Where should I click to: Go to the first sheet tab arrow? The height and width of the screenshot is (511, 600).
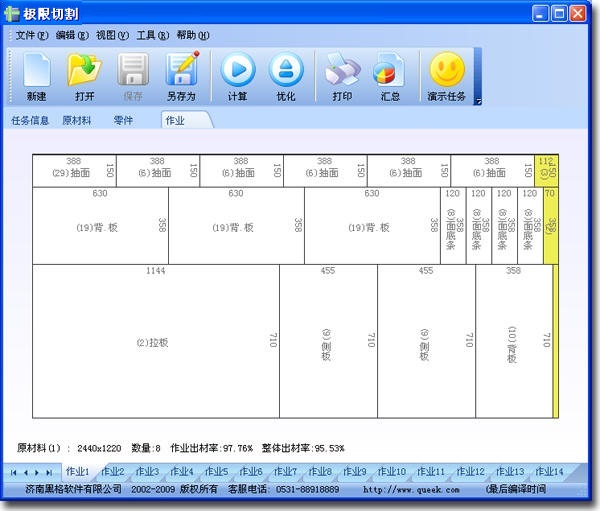(x=13, y=472)
